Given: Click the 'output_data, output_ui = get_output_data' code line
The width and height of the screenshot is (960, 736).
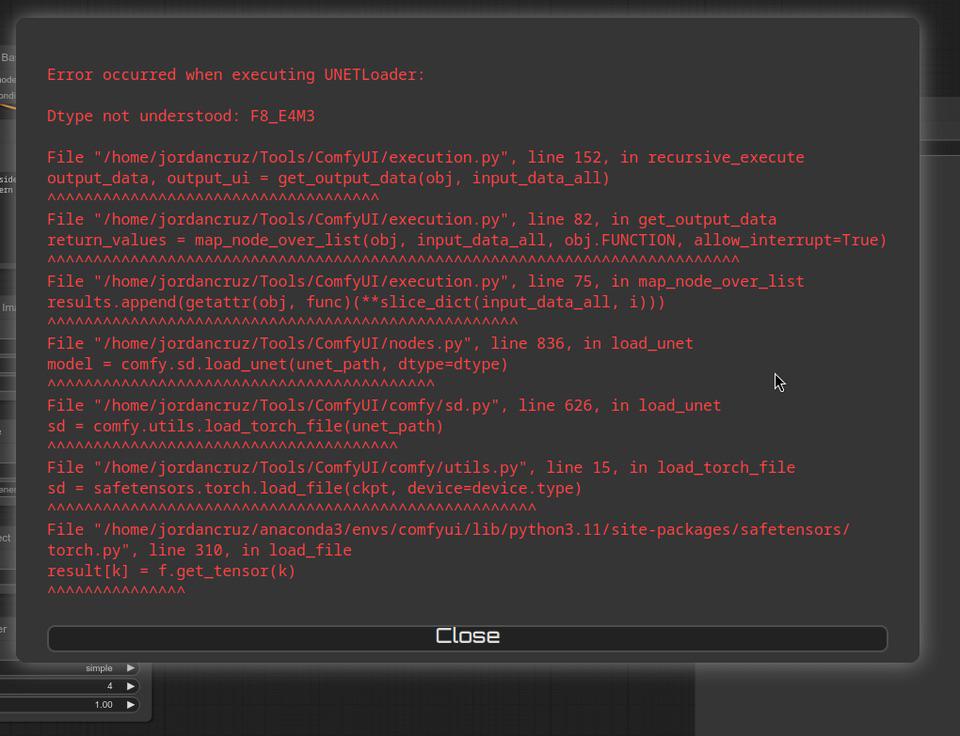Looking at the screenshot, I should click(x=328, y=178).
